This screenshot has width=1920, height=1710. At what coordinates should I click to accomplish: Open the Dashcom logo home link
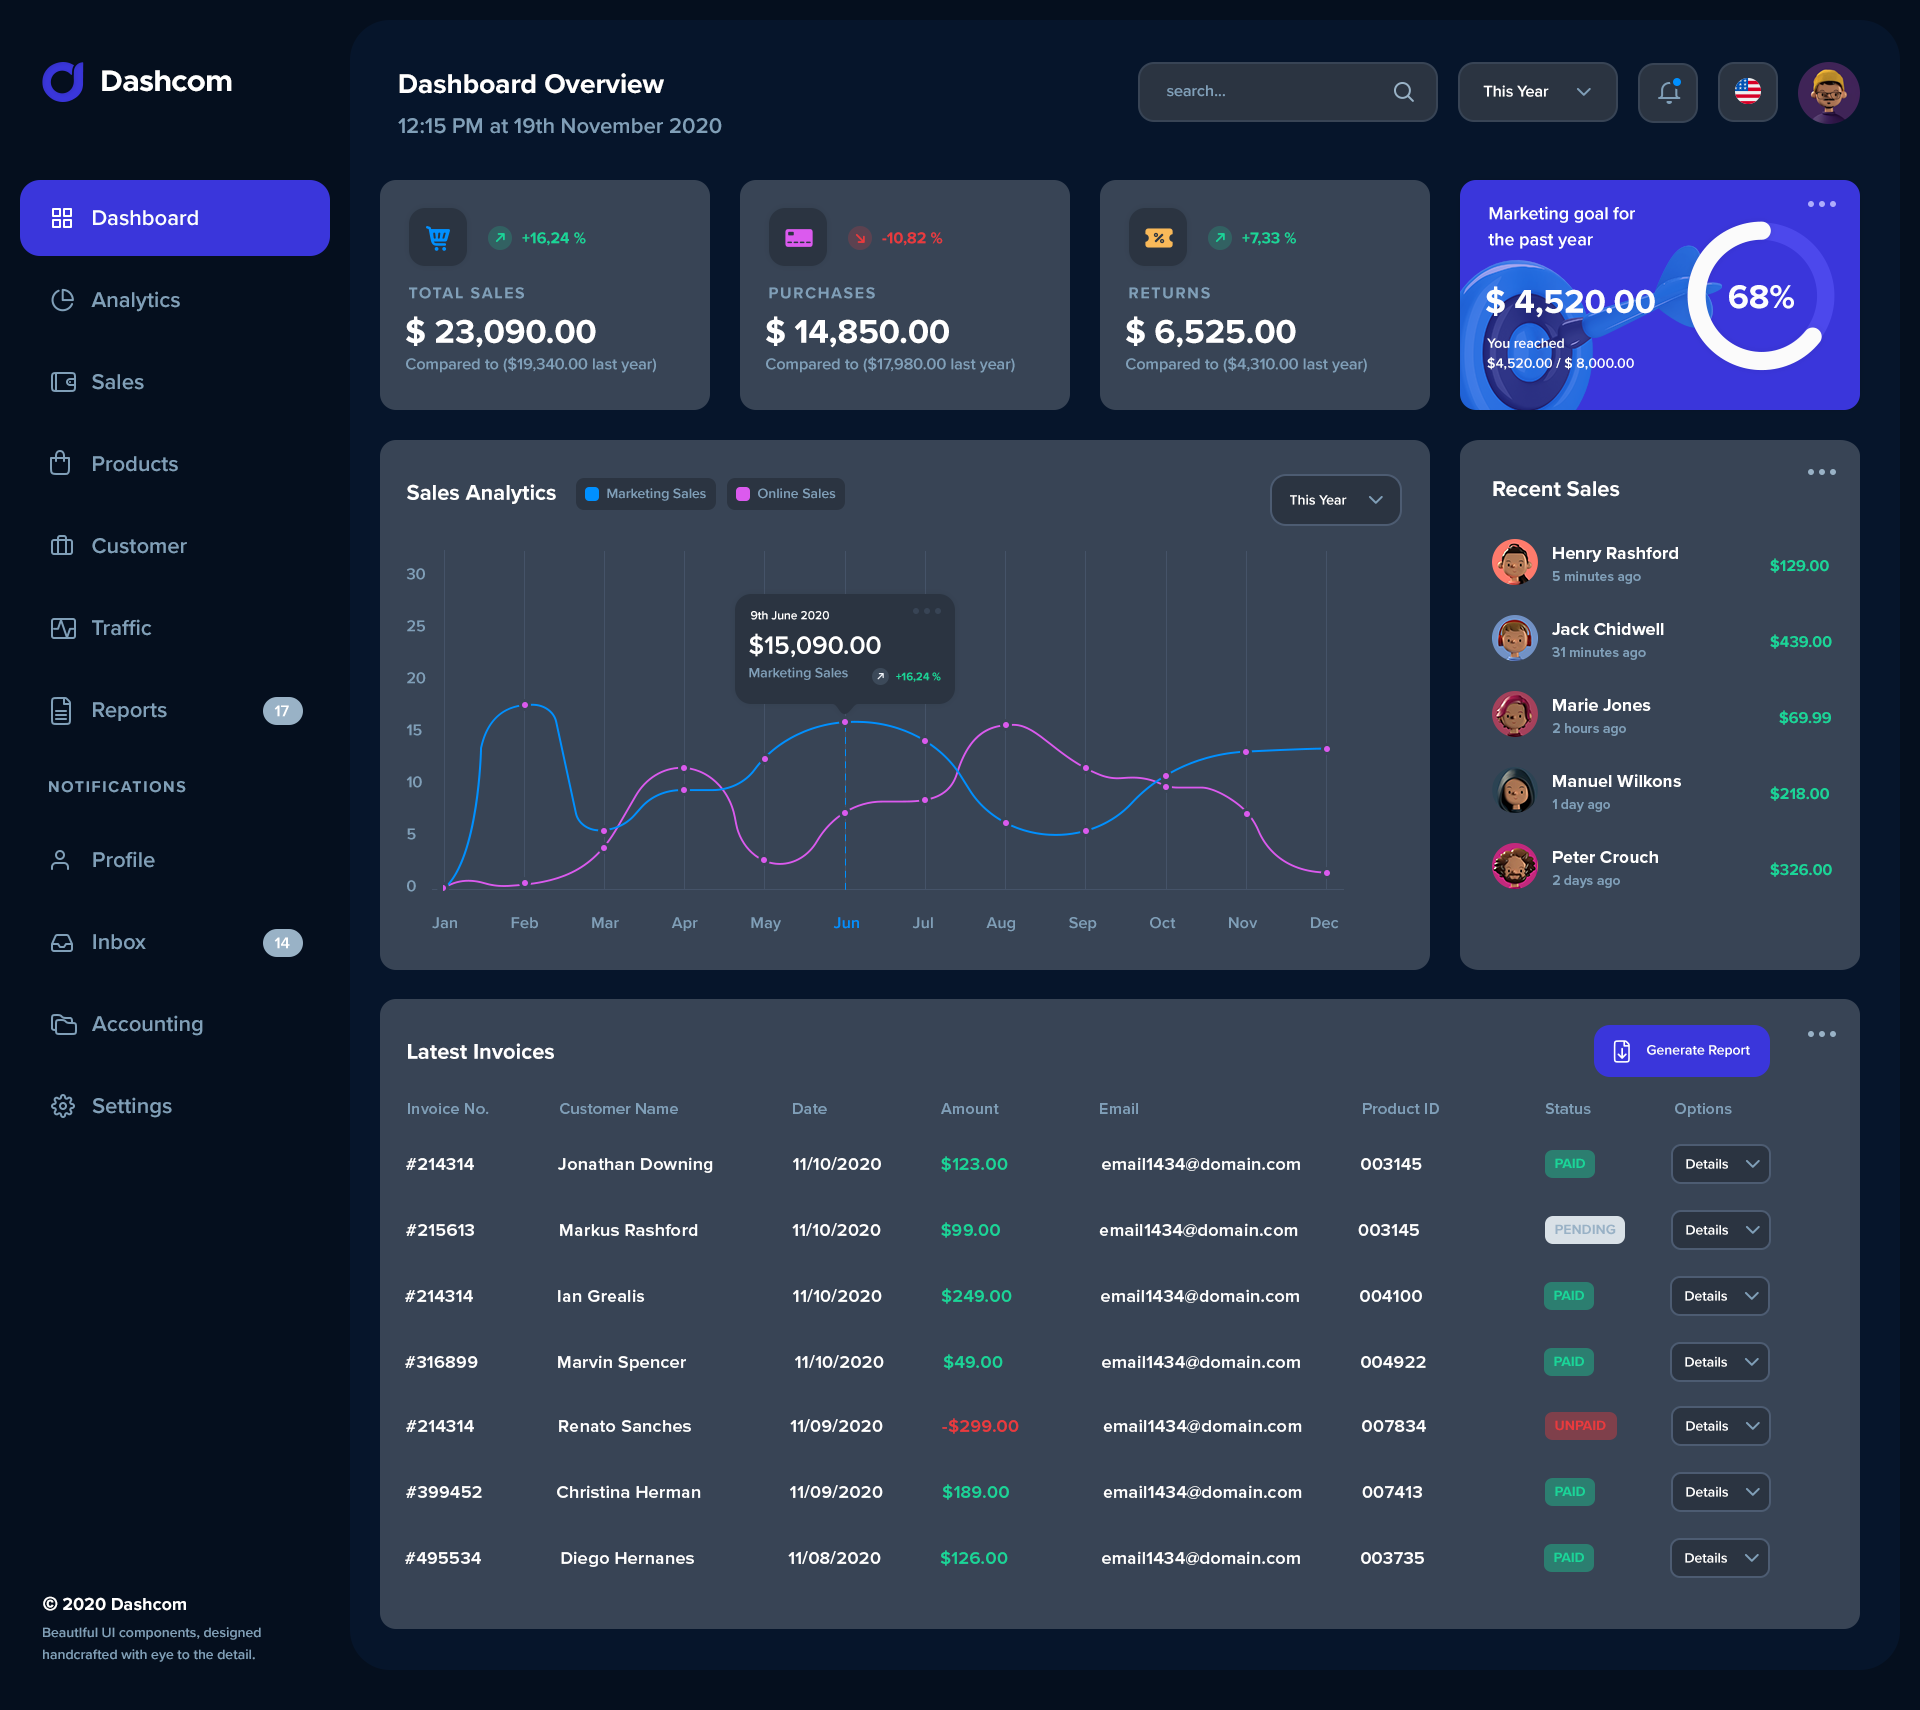click(137, 81)
